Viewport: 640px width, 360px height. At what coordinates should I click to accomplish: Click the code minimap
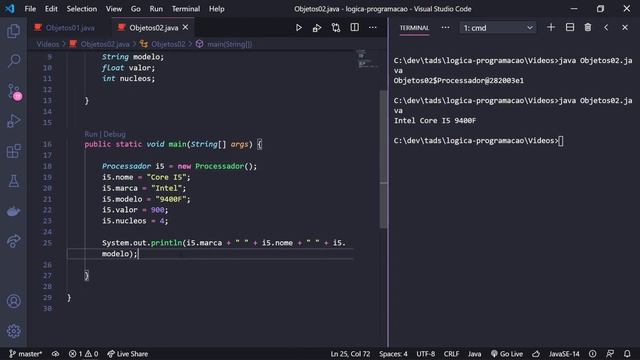tap(367, 59)
